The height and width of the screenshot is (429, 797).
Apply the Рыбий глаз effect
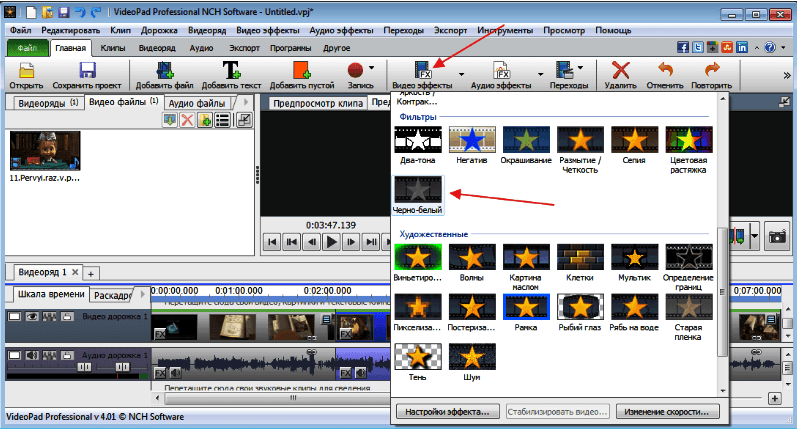coord(580,313)
